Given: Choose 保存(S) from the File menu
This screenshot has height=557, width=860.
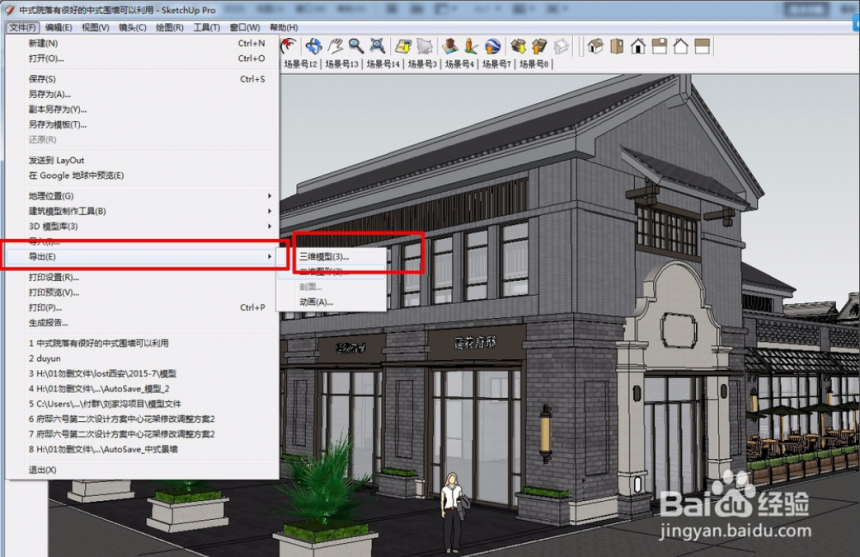Looking at the screenshot, I should [142, 79].
